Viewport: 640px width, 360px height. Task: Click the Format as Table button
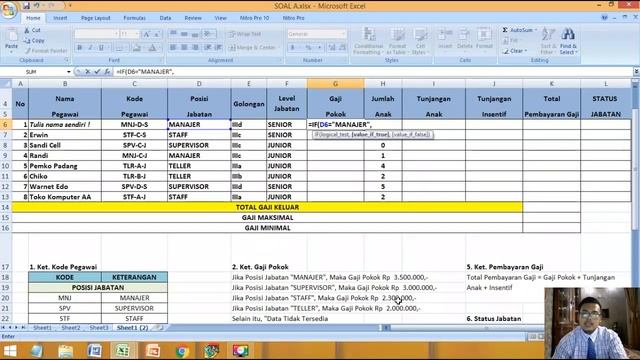click(x=397, y=41)
